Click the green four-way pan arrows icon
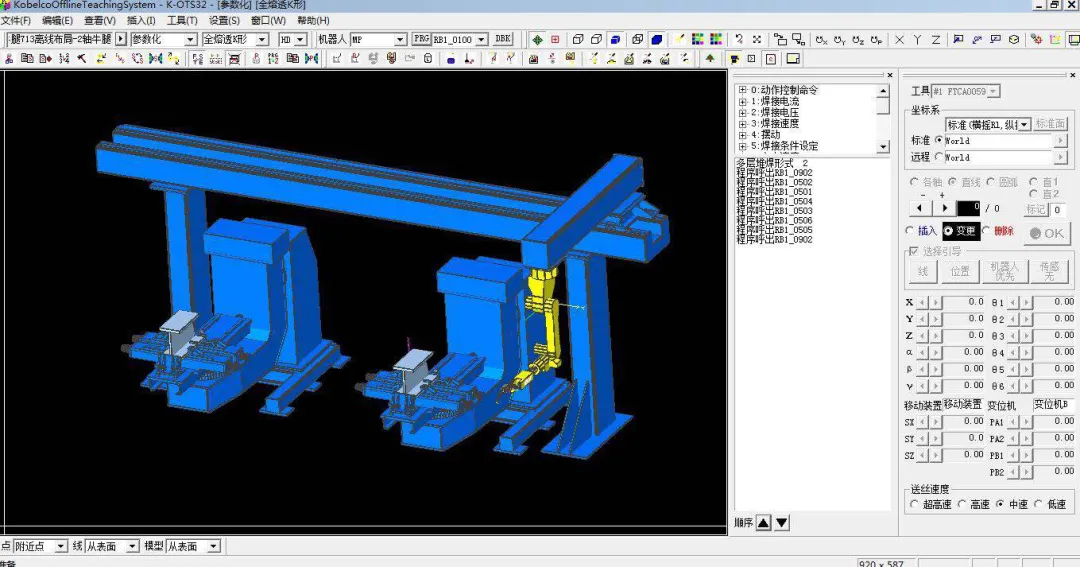Viewport: 1080px width, 567px height. point(537,40)
